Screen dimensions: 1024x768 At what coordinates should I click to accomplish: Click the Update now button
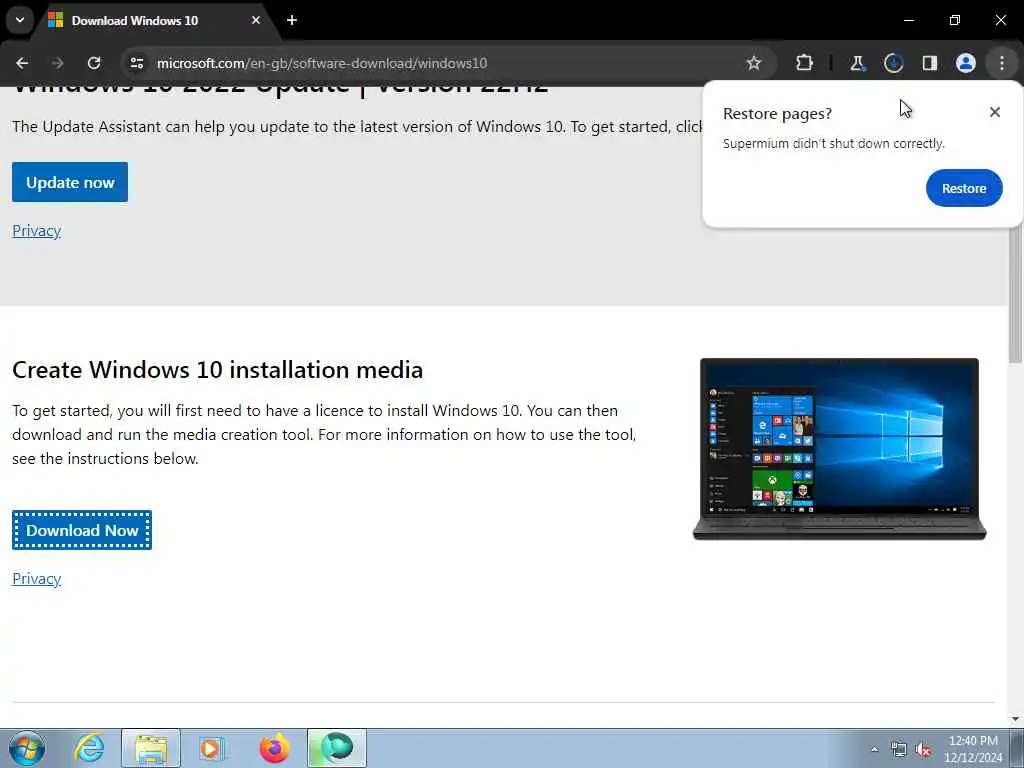click(70, 182)
